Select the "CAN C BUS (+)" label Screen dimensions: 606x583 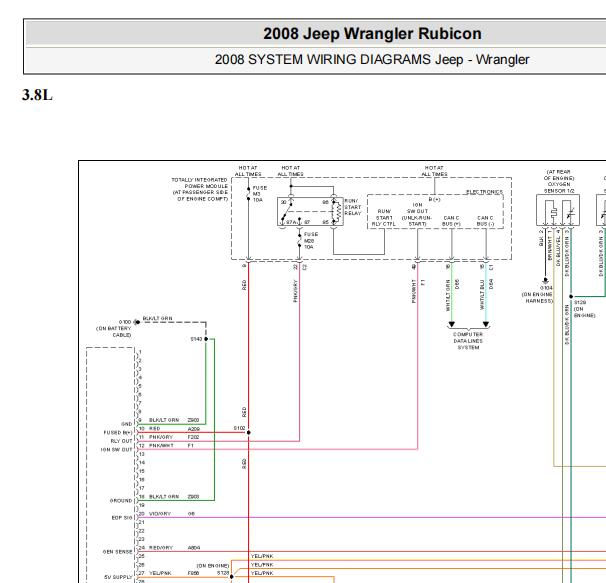click(451, 221)
